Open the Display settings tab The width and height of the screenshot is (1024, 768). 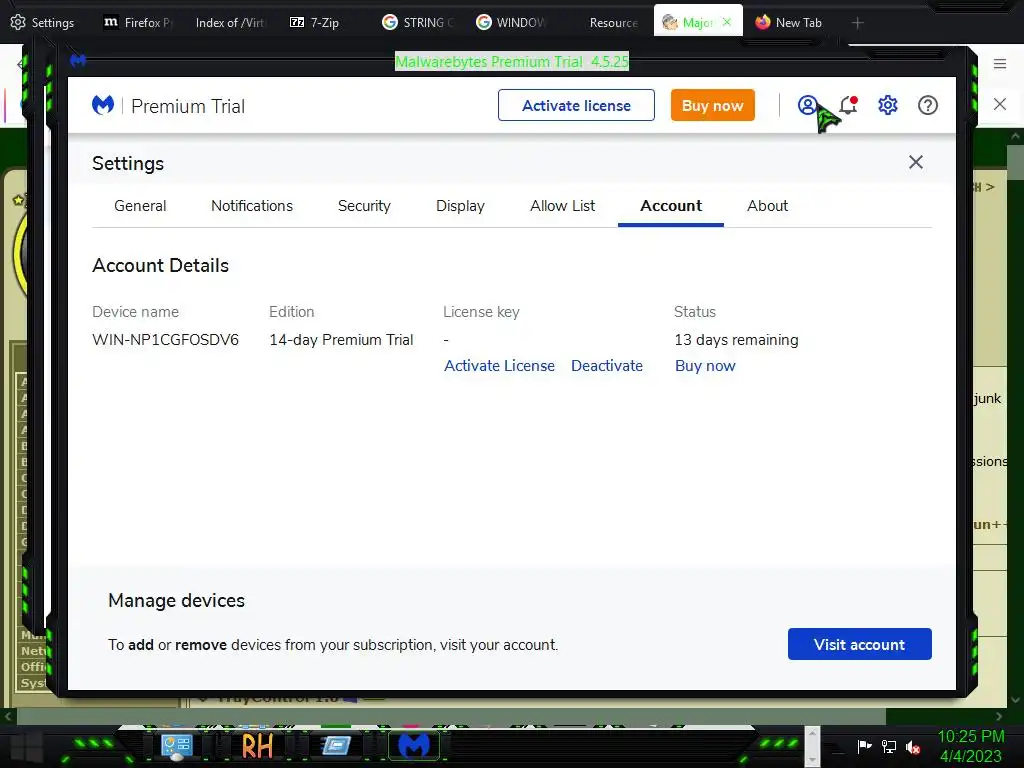click(460, 206)
